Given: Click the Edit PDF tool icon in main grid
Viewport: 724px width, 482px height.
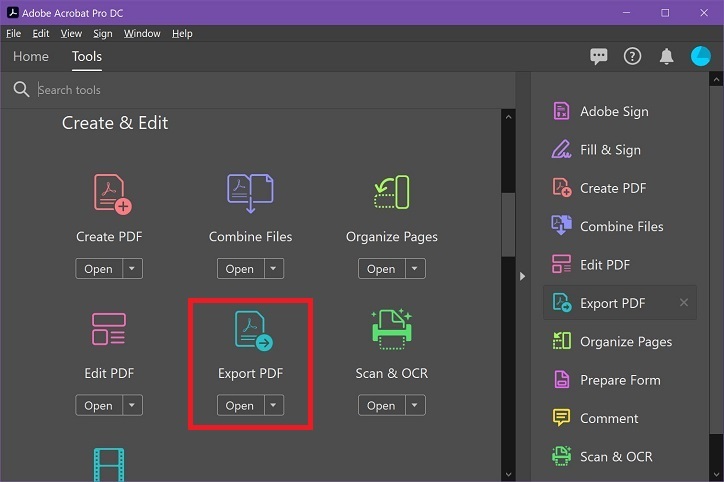Looking at the screenshot, I should 109,329.
